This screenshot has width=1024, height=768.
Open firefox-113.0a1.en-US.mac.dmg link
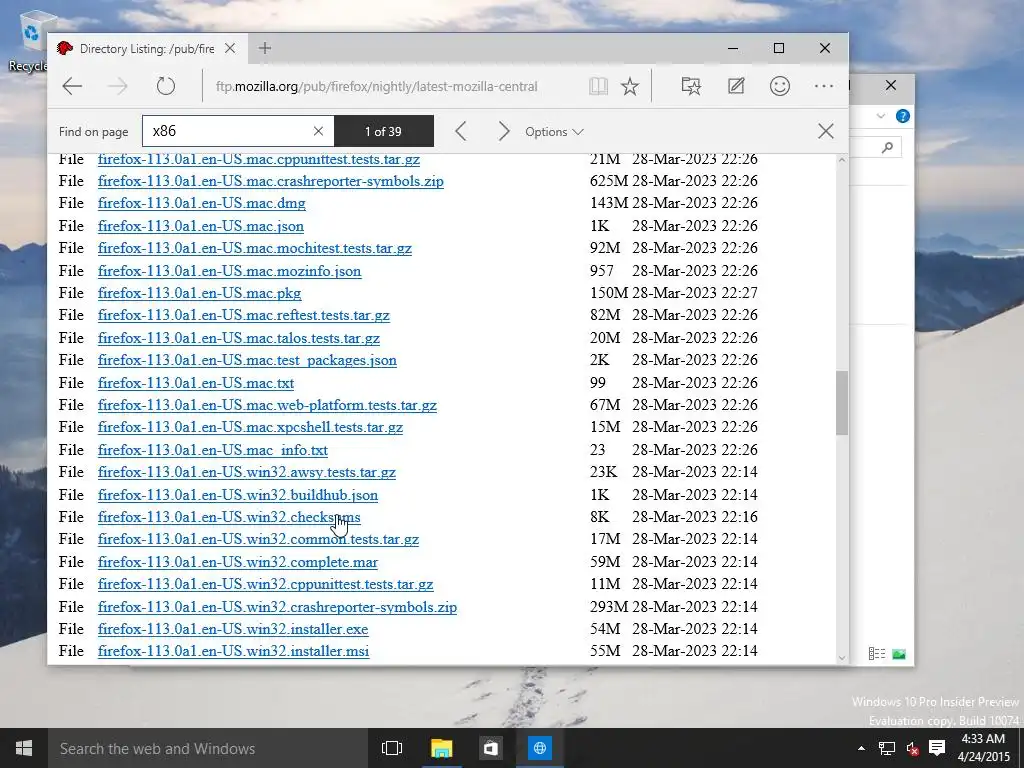pos(202,203)
